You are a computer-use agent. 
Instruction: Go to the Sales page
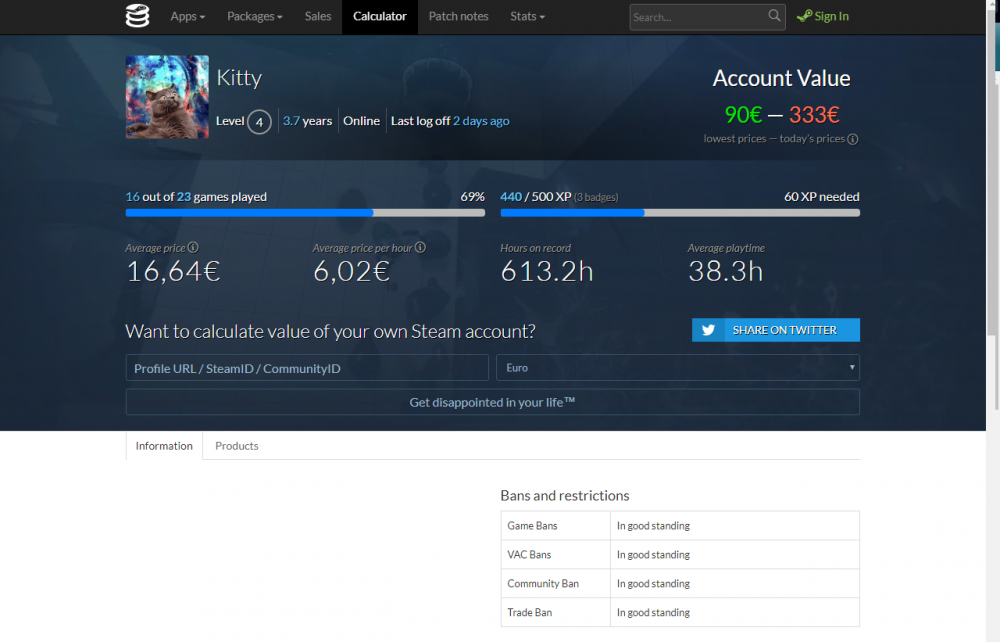318,17
